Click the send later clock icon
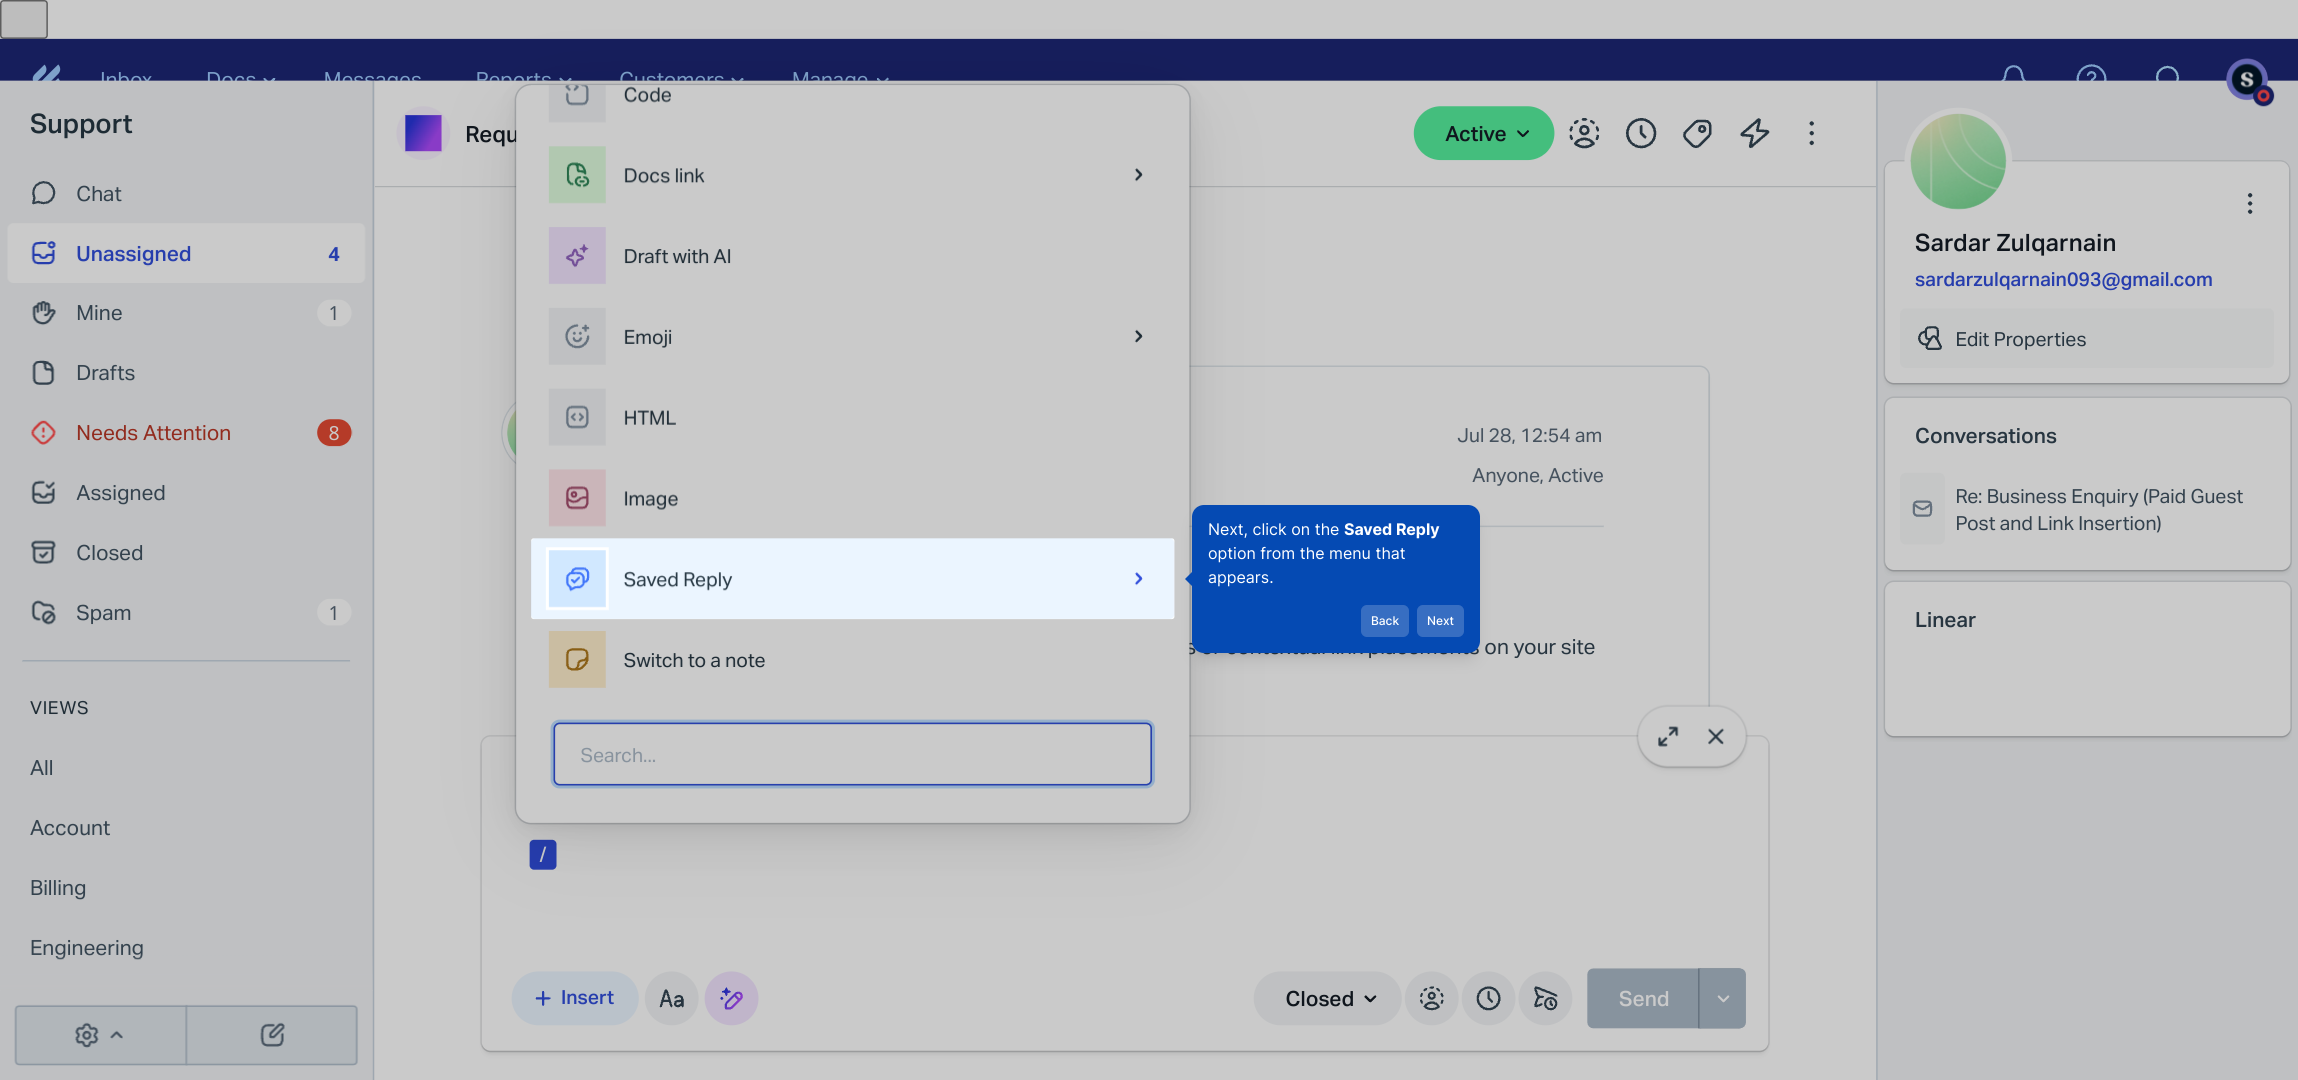This screenshot has width=2298, height=1080. coord(1489,998)
